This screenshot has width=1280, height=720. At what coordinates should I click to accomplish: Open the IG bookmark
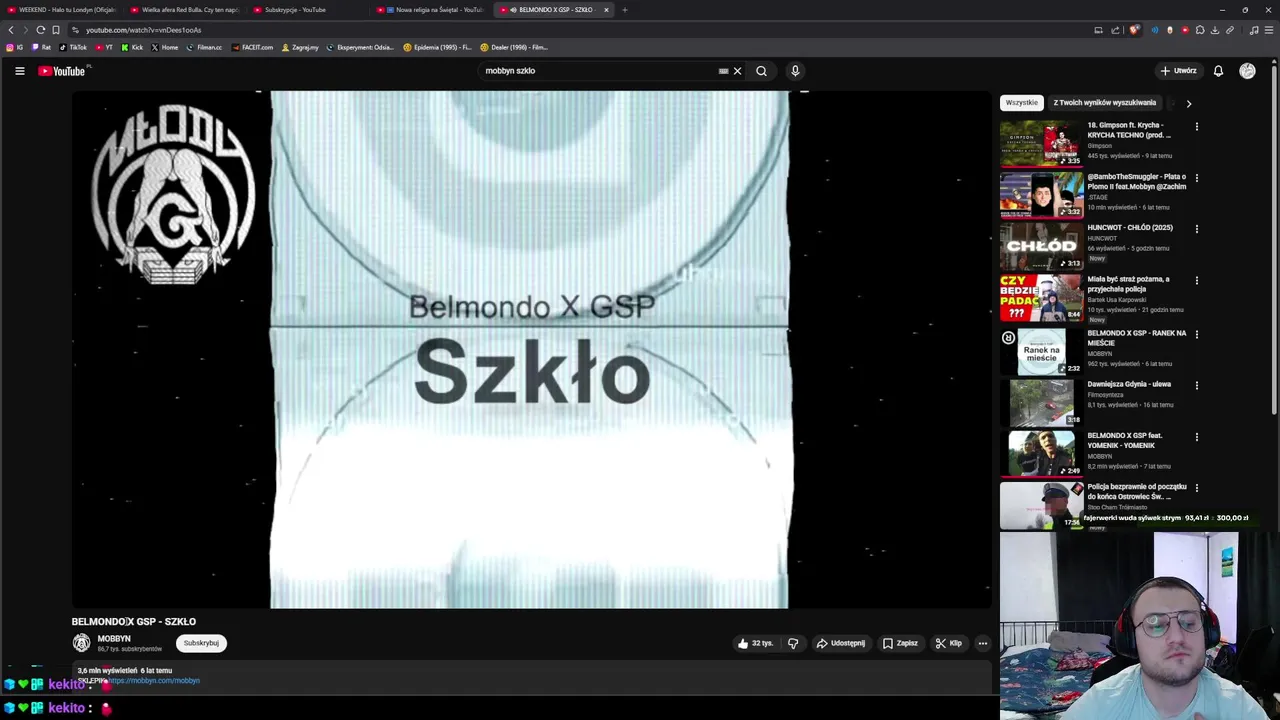tap(15, 47)
